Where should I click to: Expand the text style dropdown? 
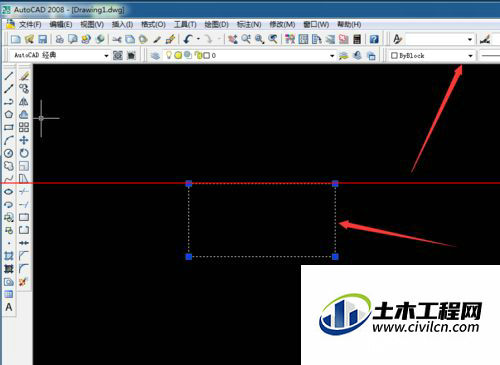coord(470,39)
